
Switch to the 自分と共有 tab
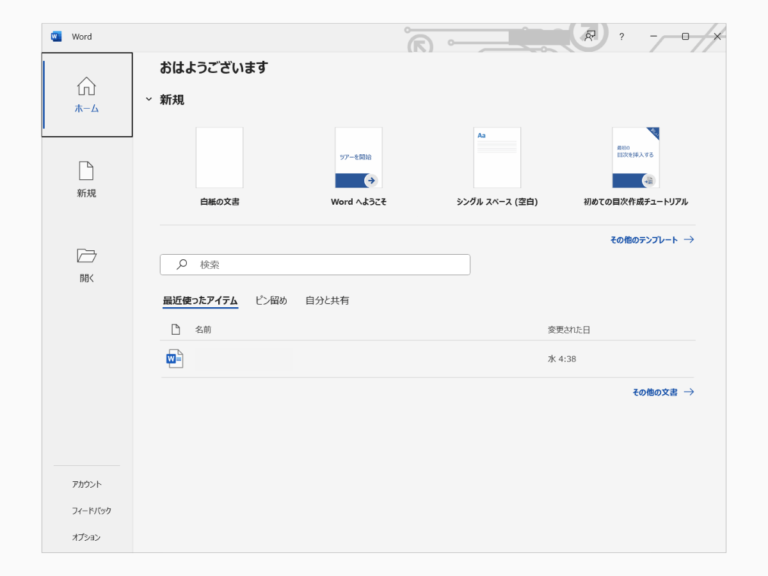[x=327, y=301]
